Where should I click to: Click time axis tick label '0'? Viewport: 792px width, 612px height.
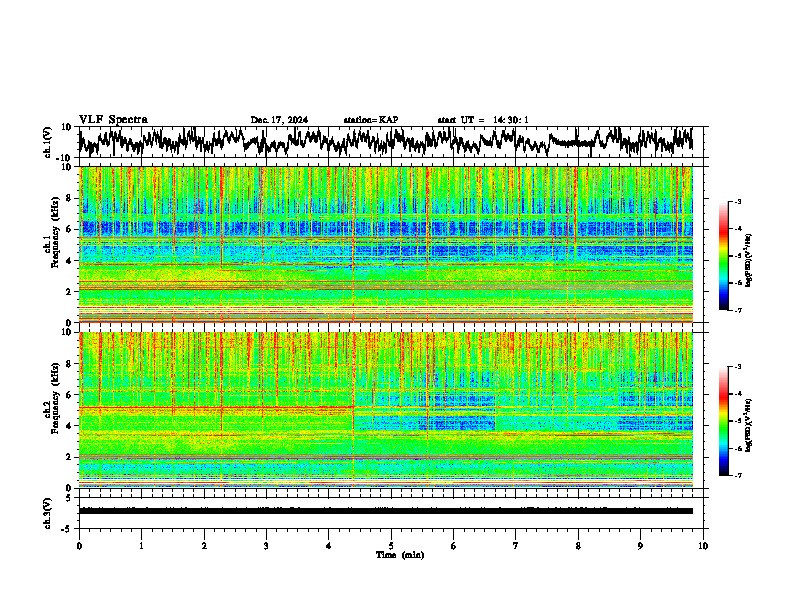click(x=79, y=546)
